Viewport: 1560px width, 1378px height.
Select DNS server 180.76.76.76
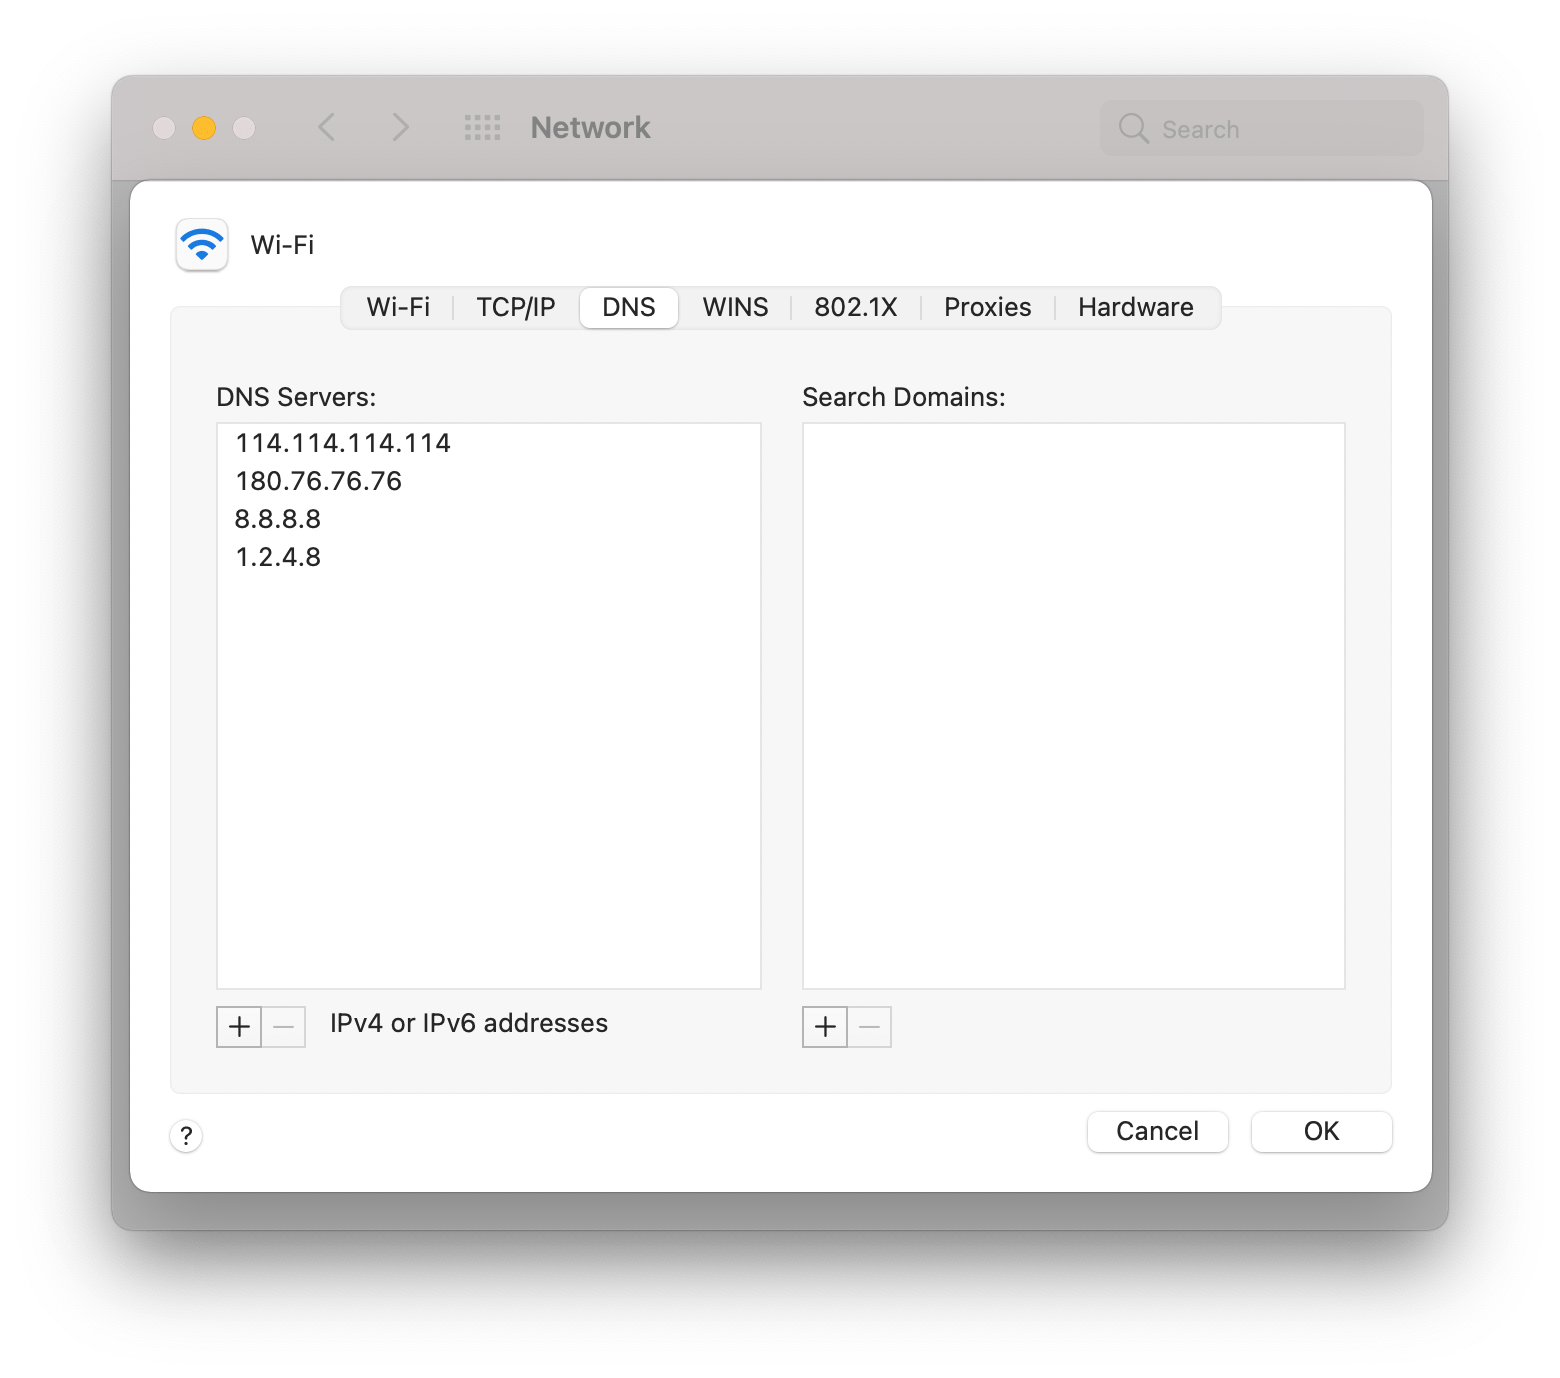pyautogui.click(x=489, y=481)
